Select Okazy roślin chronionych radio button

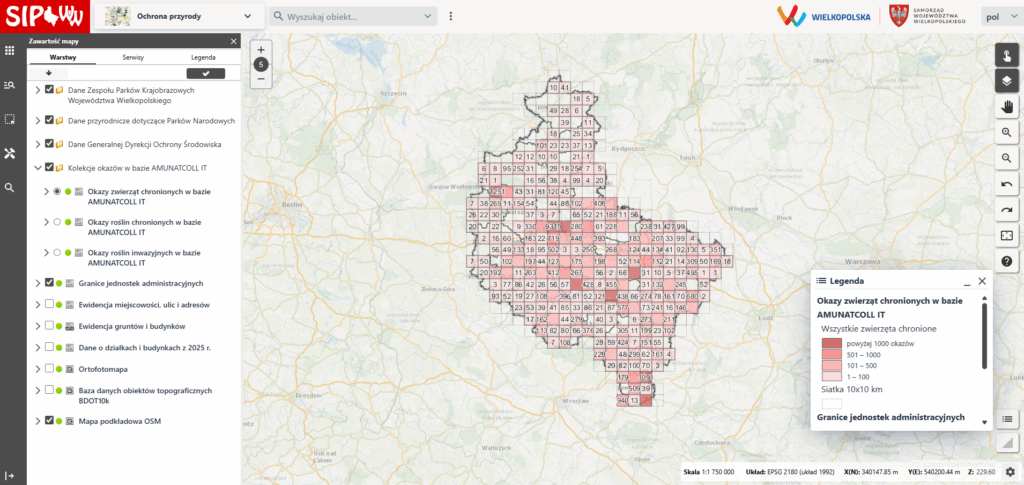coord(57,222)
